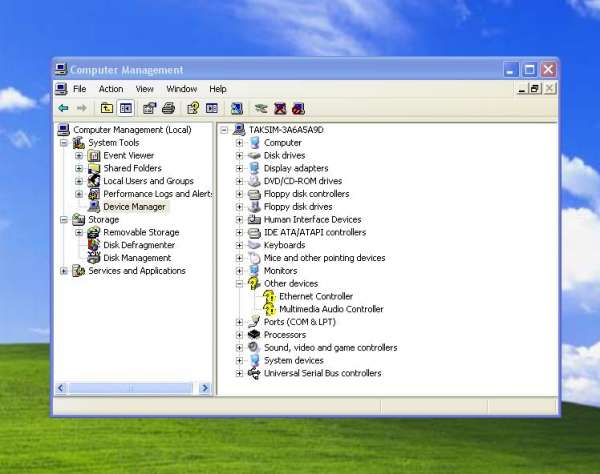Viewport: 600px width, 474px height.
Task: Select the Event Viewer tree item
Action: [x=129, y=156]
